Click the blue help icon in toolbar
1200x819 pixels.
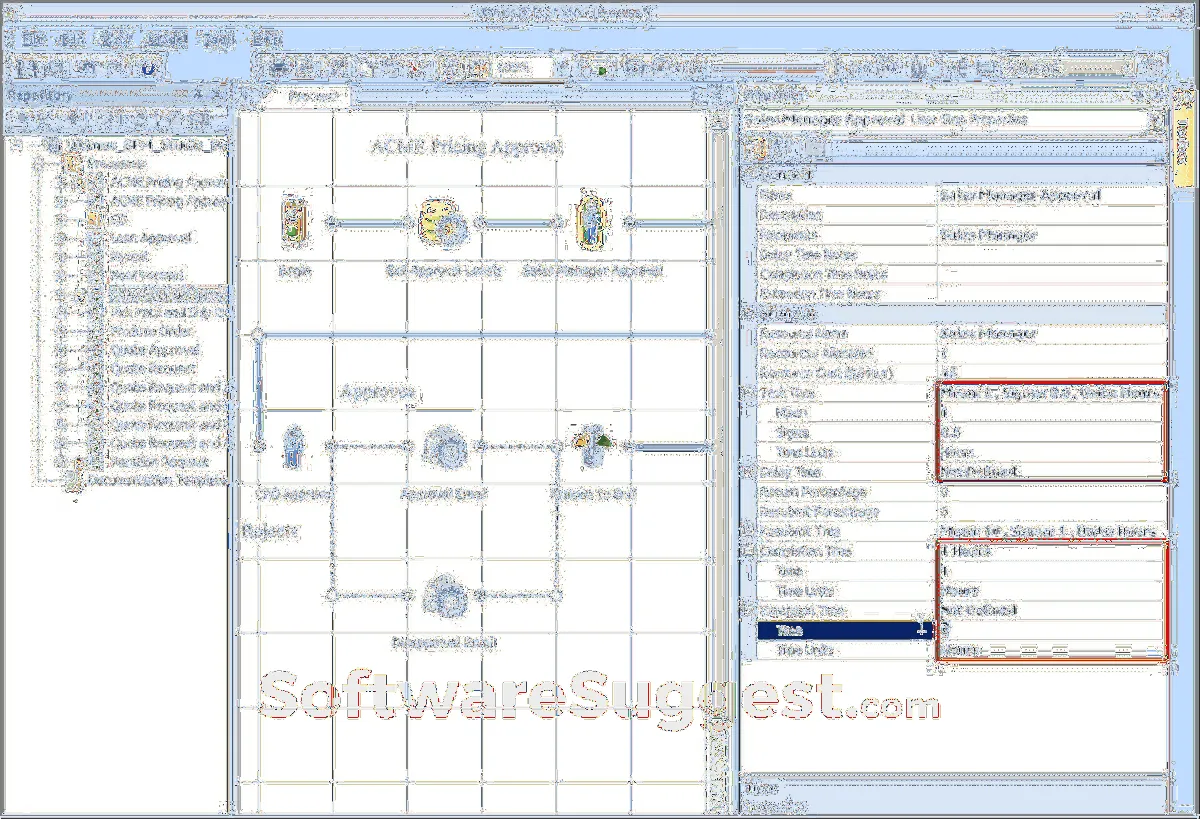[148, 69]
